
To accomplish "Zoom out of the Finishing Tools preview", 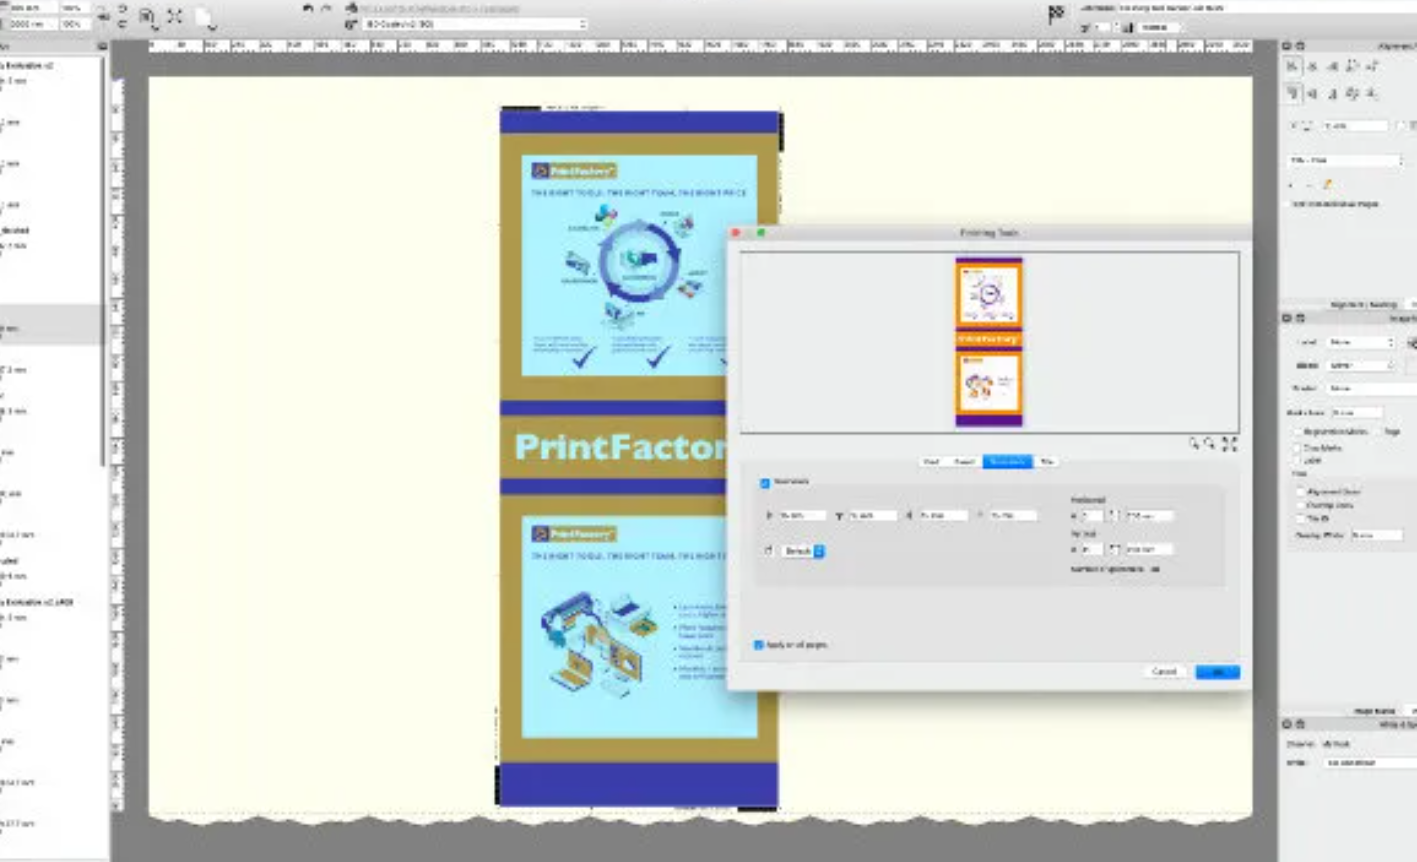I will (x=1210, y=444).
